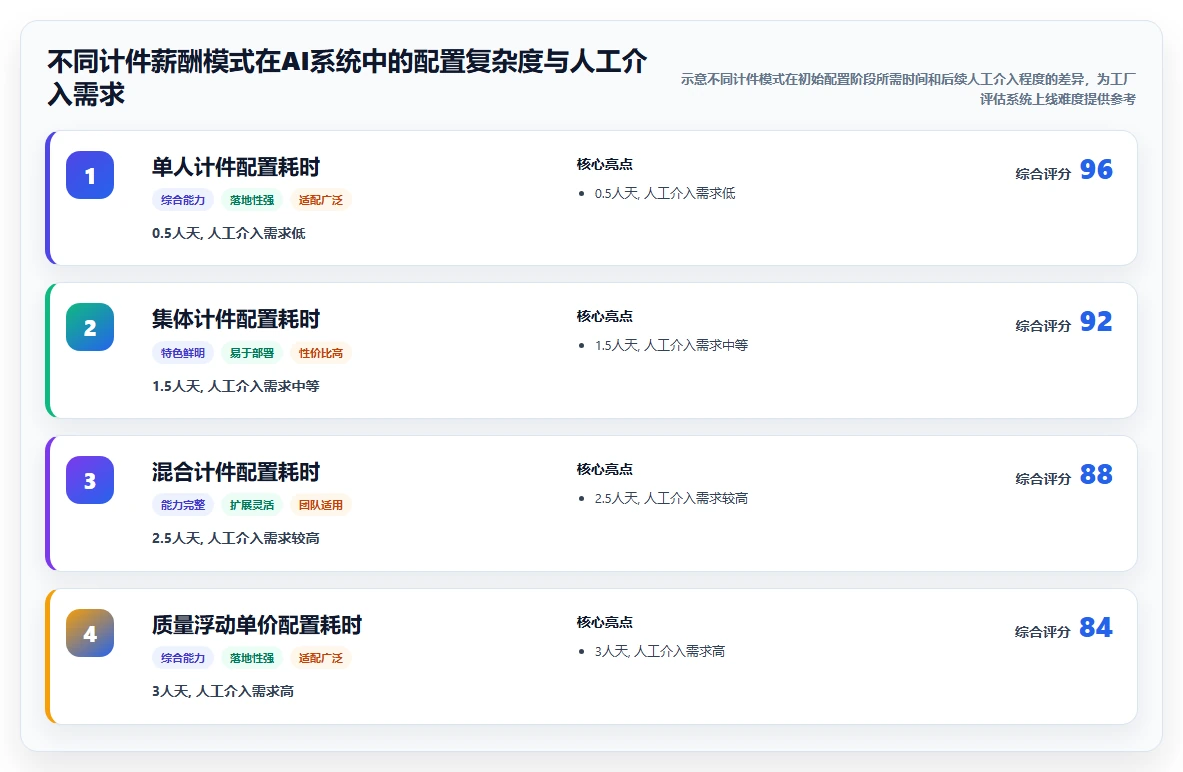The width and height of the screenshot is (1183, 772).
Task: Click 核心亮点 heading in 质量浮动单价 card
Action: pyautogui.click(x=604, y=623)
